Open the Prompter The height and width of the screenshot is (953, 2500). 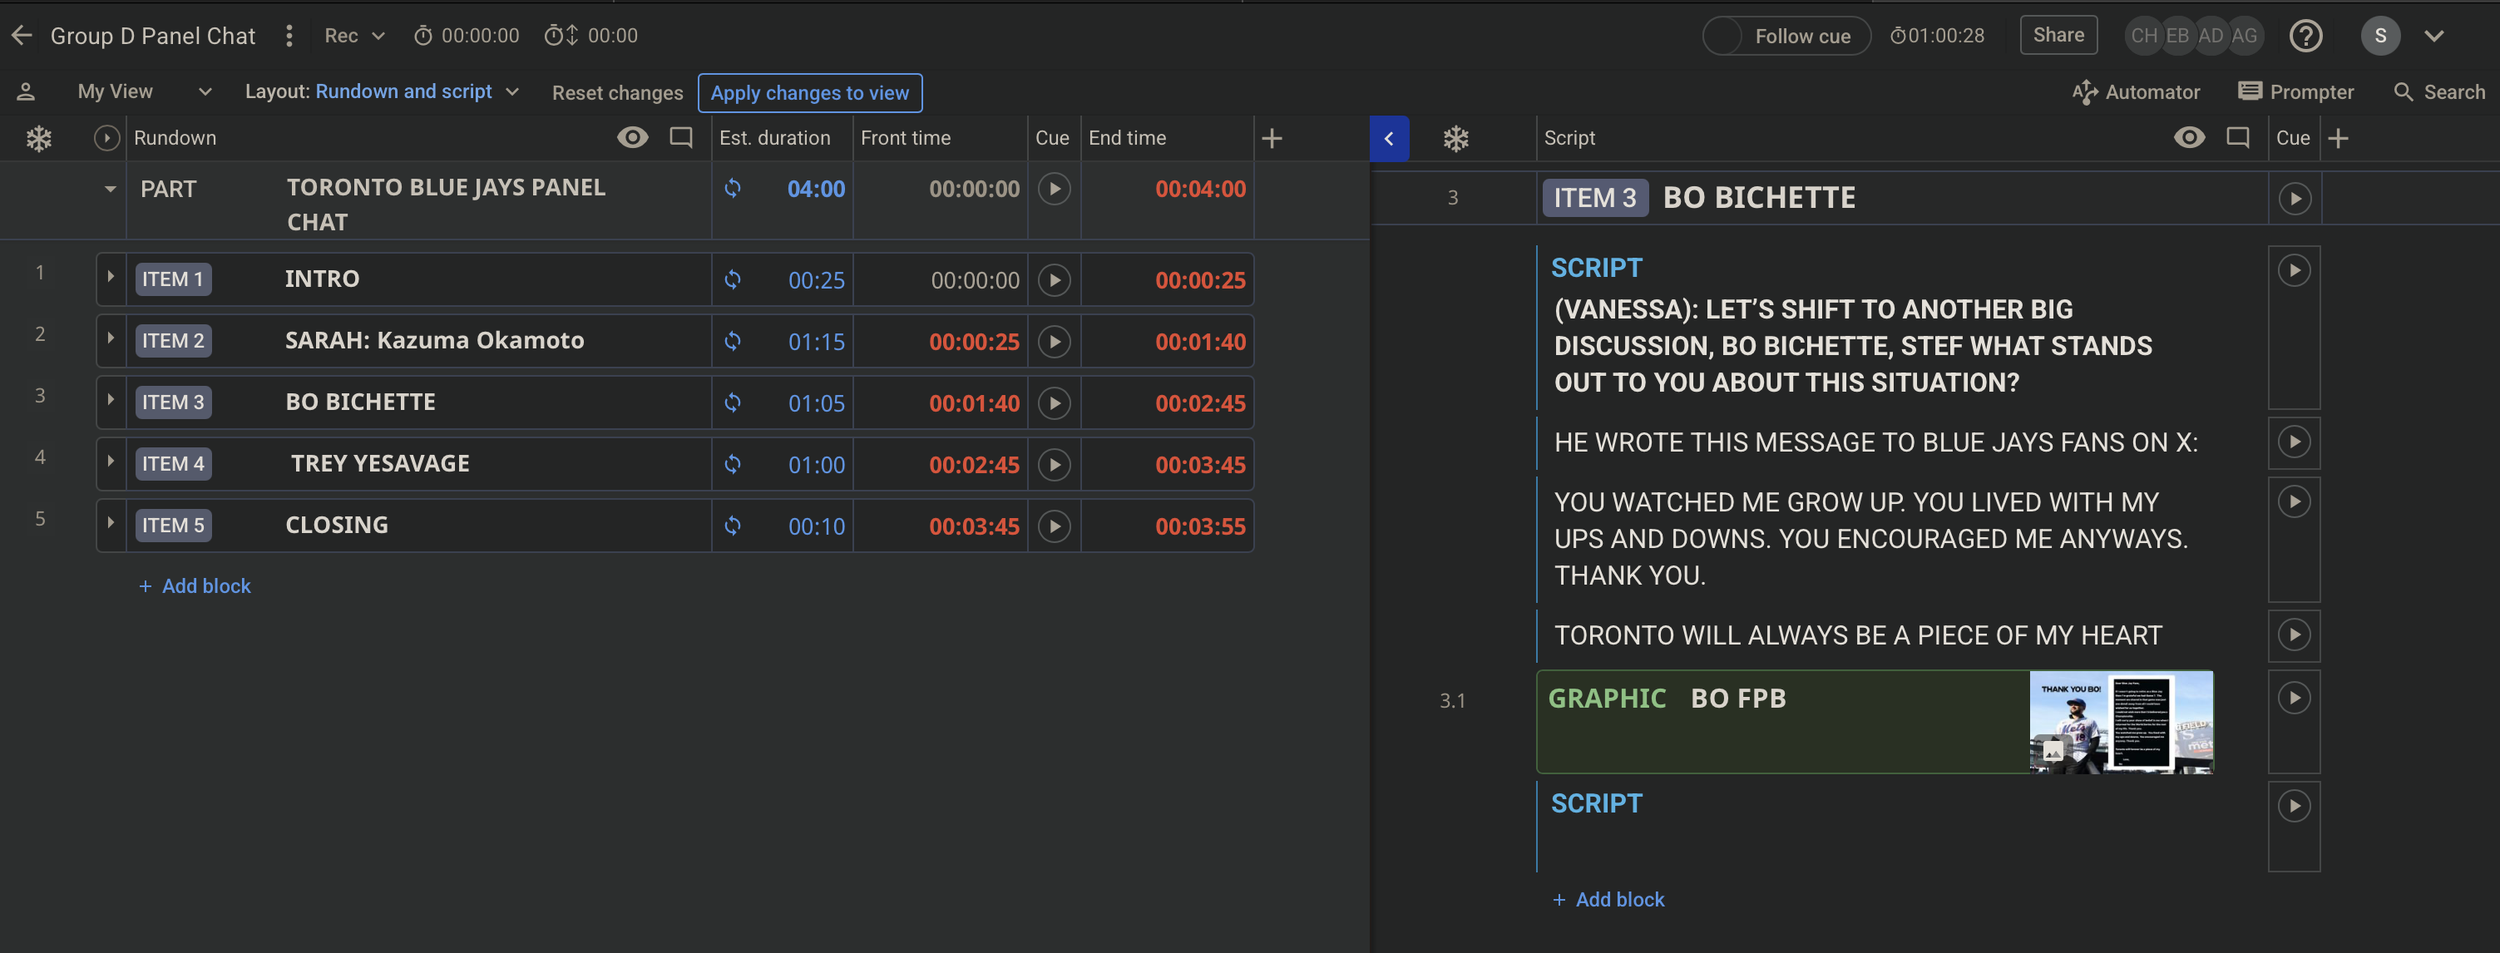coord(2296,92)
